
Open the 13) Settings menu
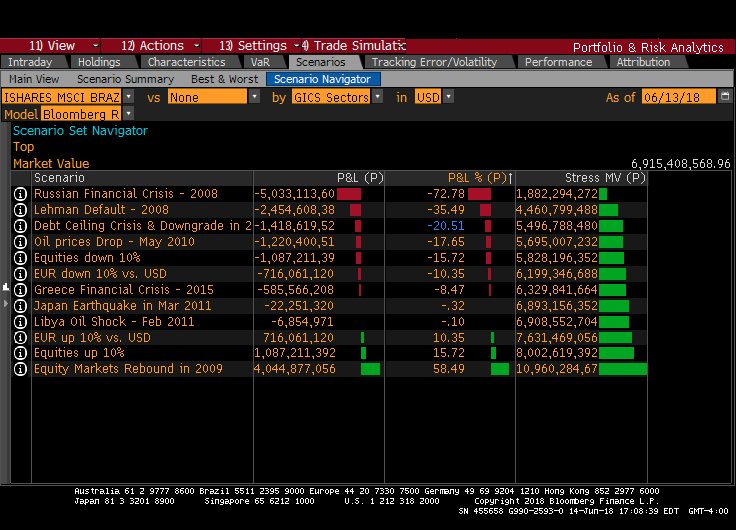tap(252, 46)
